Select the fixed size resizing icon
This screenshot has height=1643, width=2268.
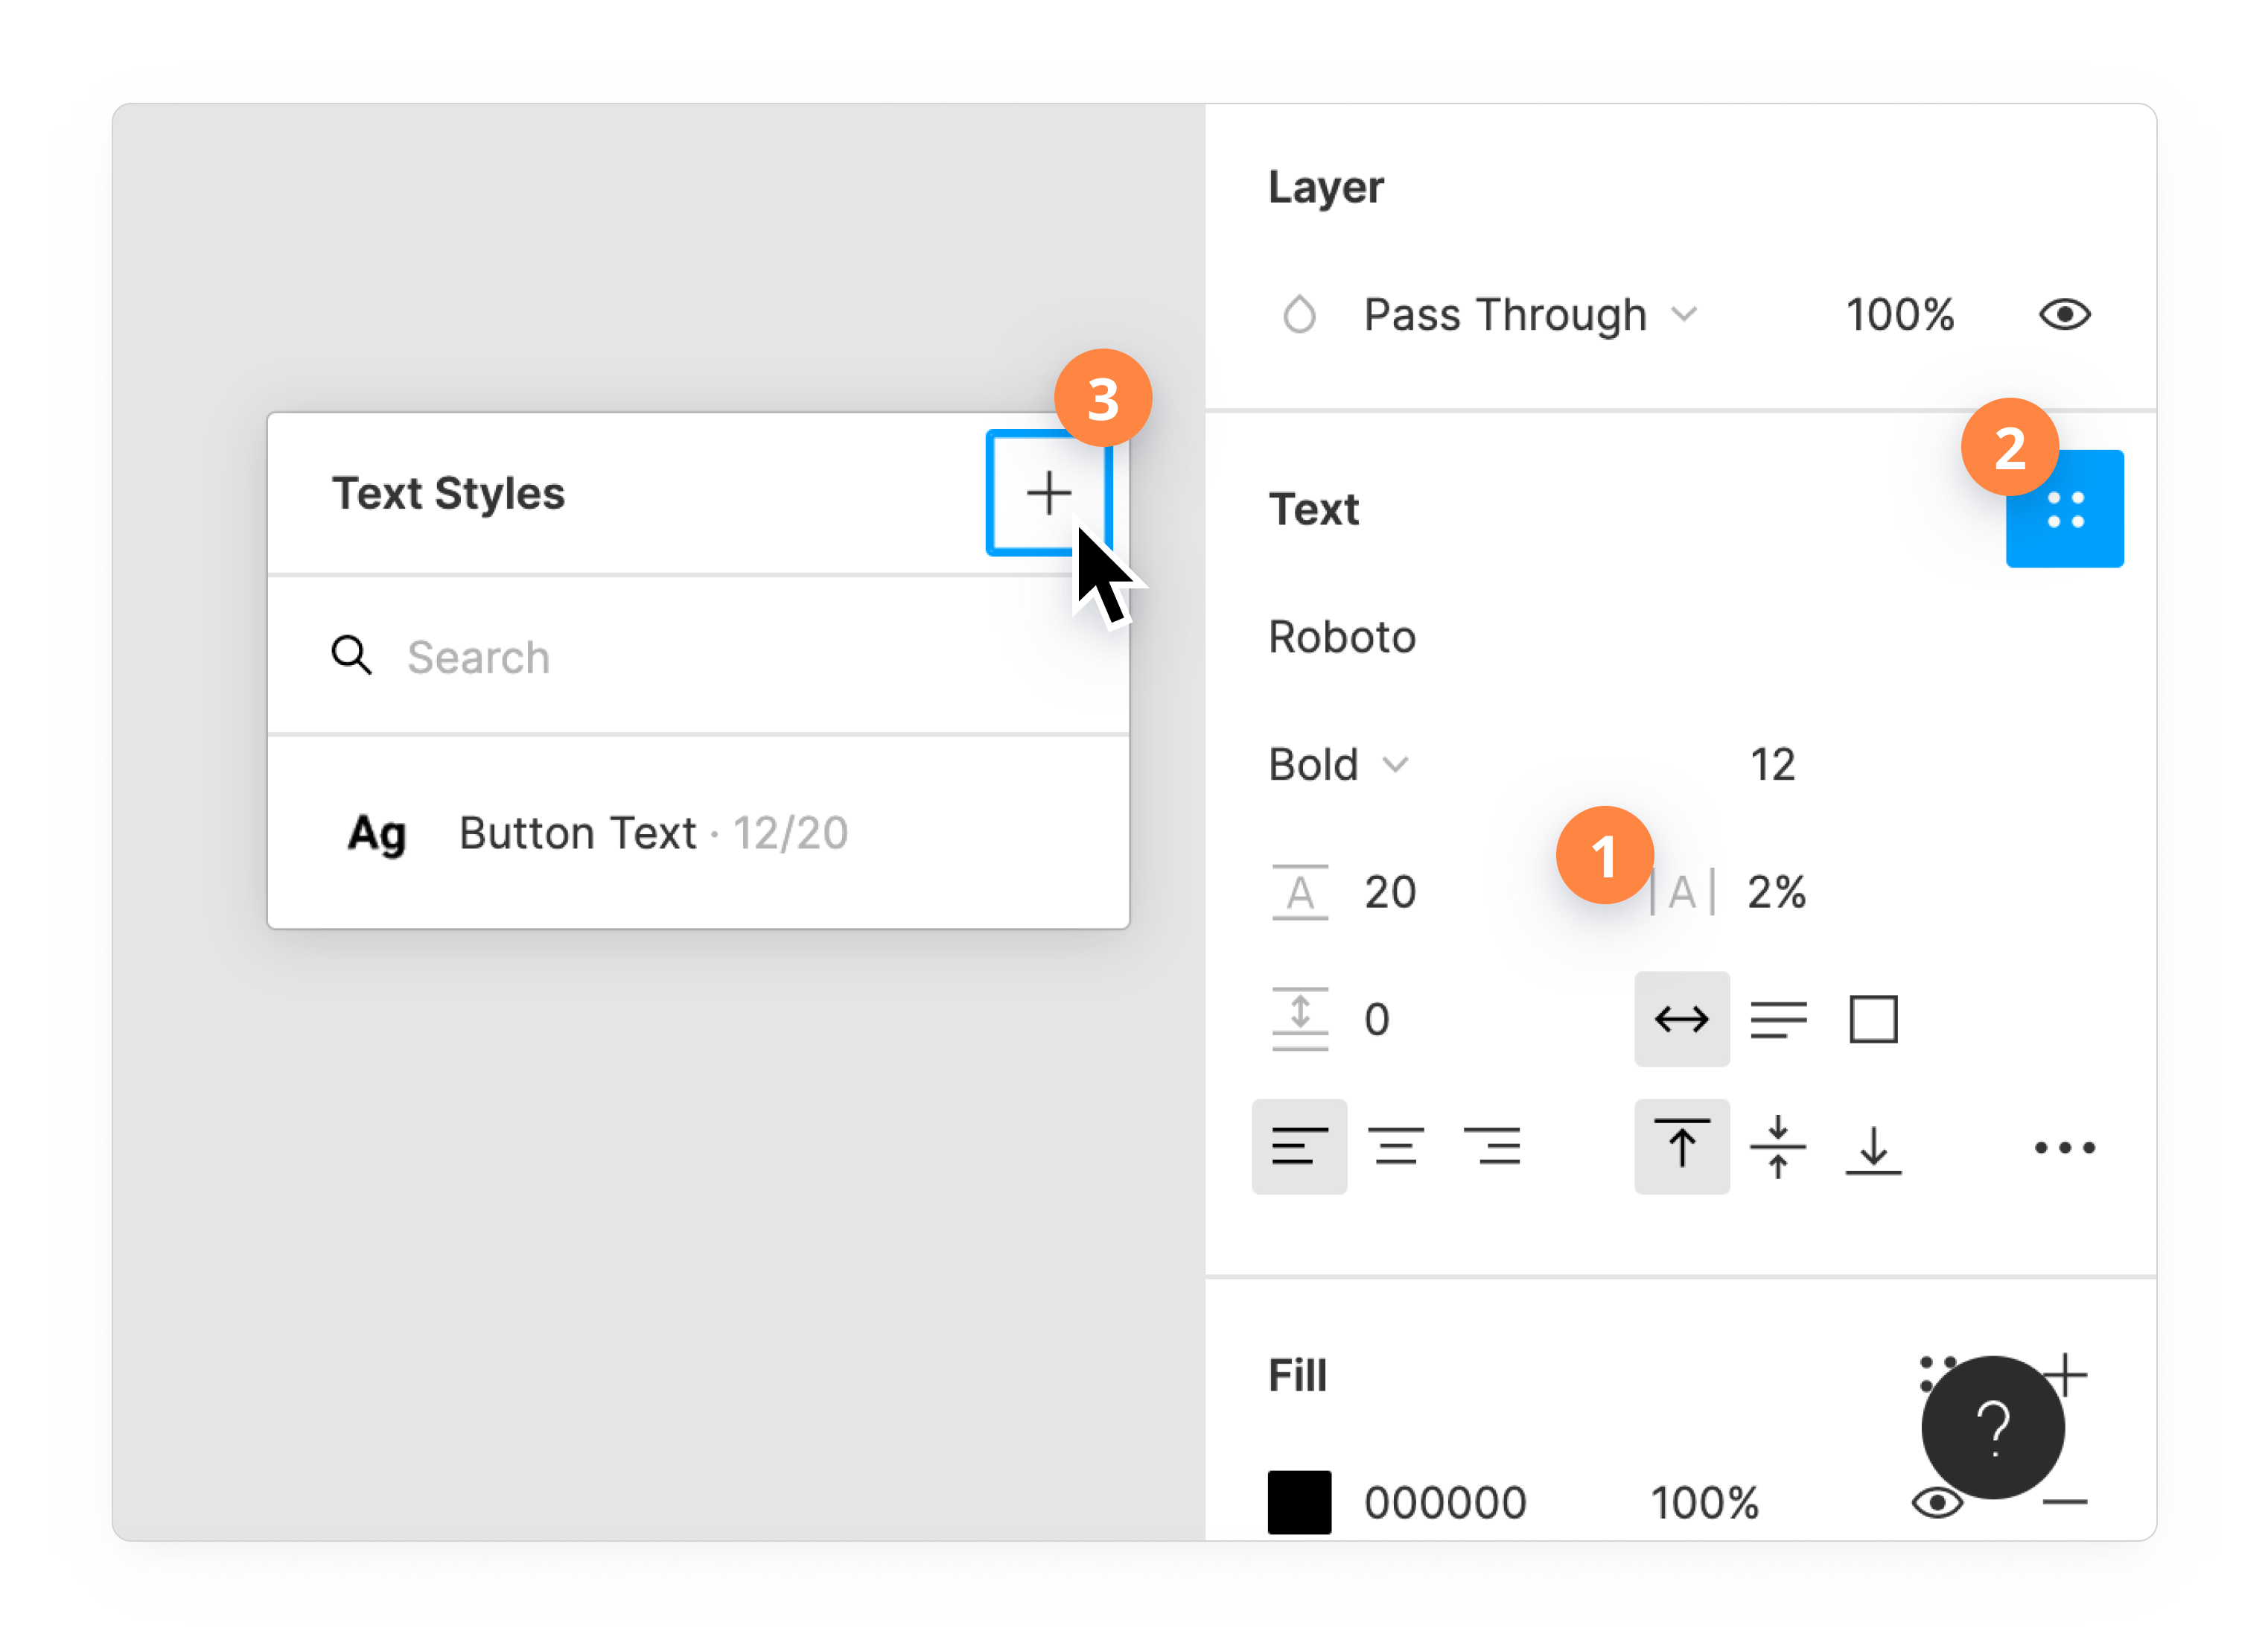click(1872, 1019)
